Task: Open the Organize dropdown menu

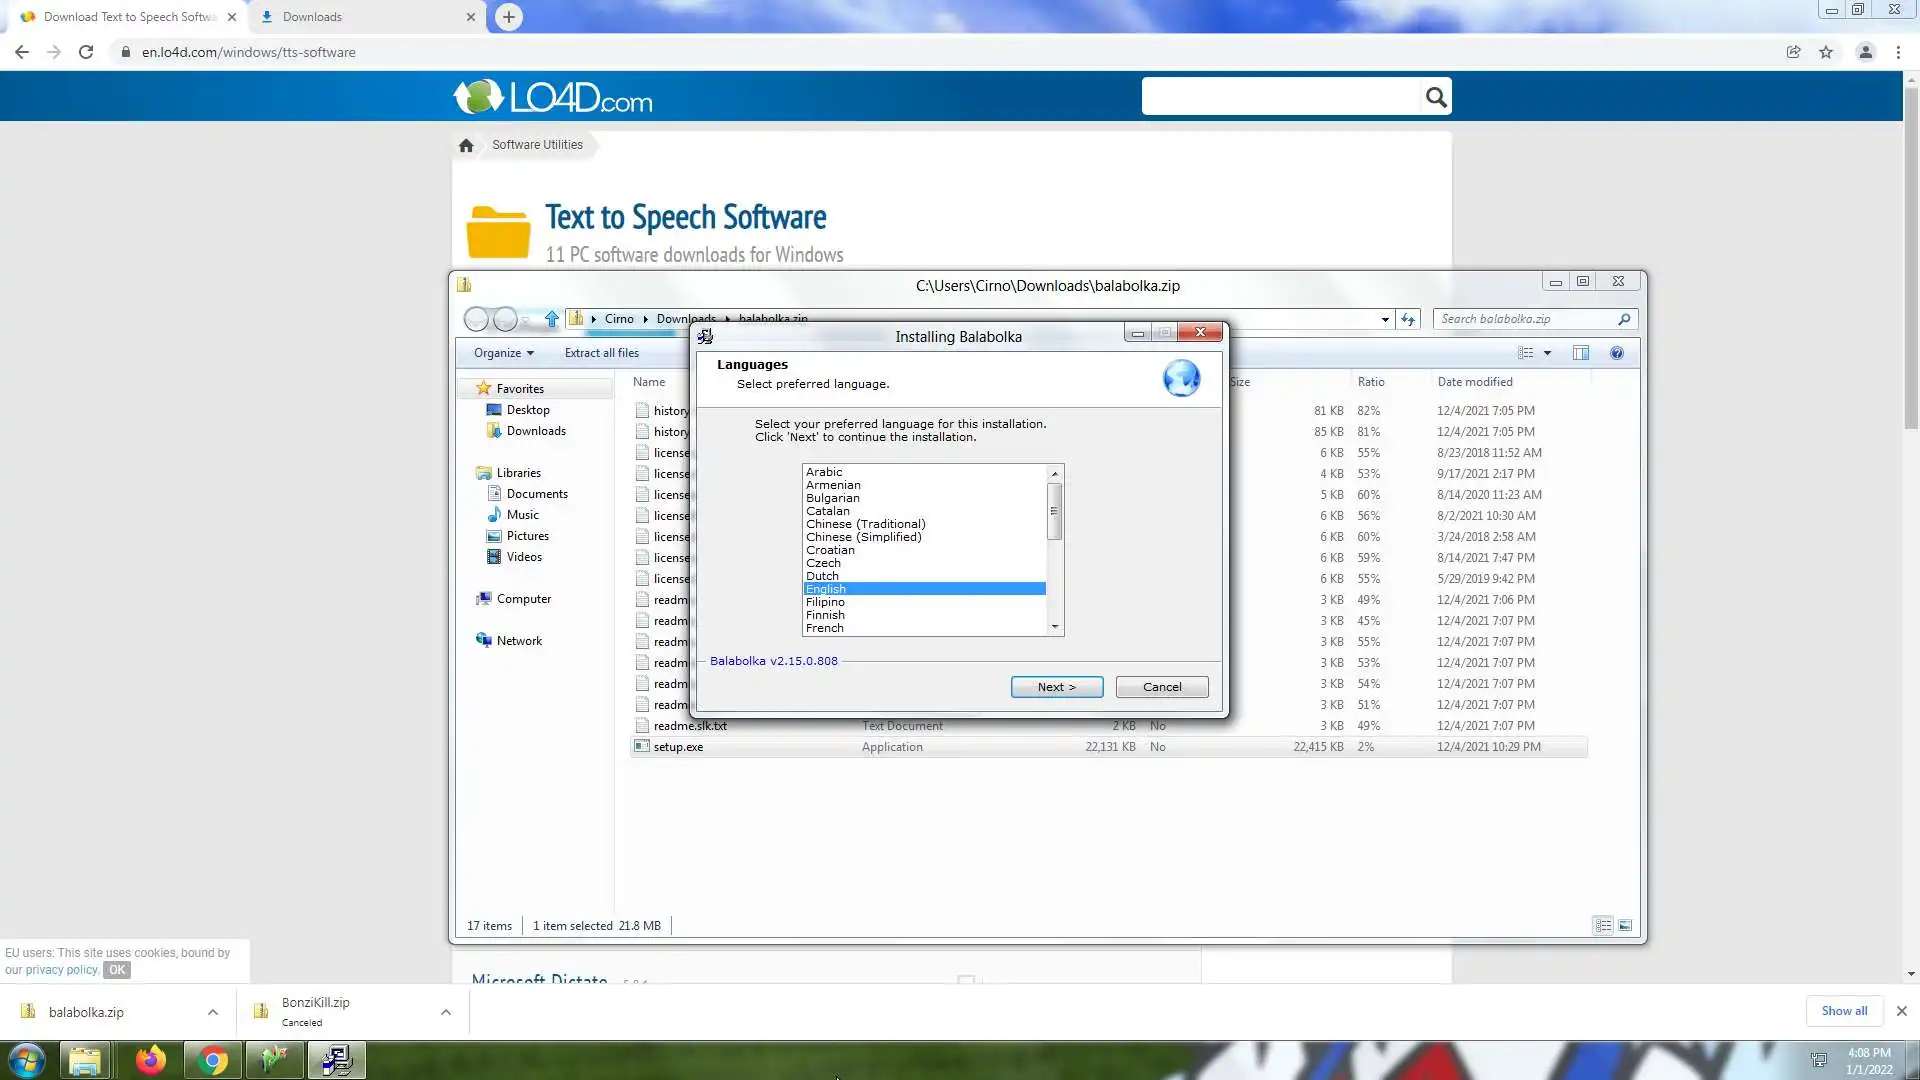Action: pos(503,353)
